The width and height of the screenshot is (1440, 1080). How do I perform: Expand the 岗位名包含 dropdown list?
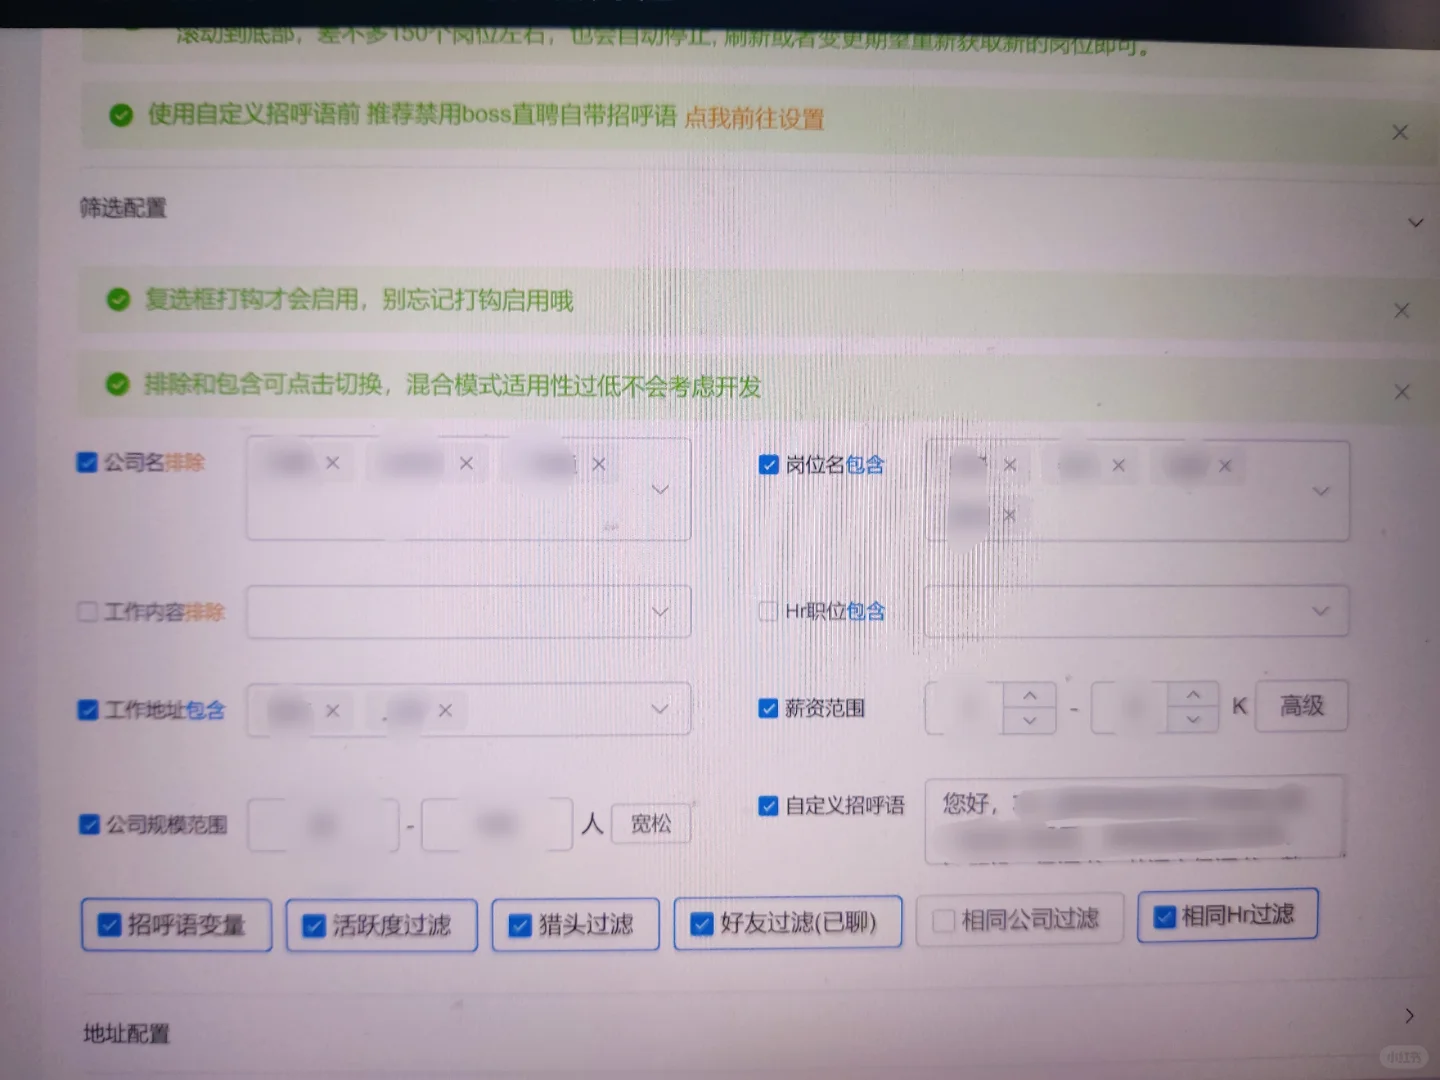[1322, 491]
